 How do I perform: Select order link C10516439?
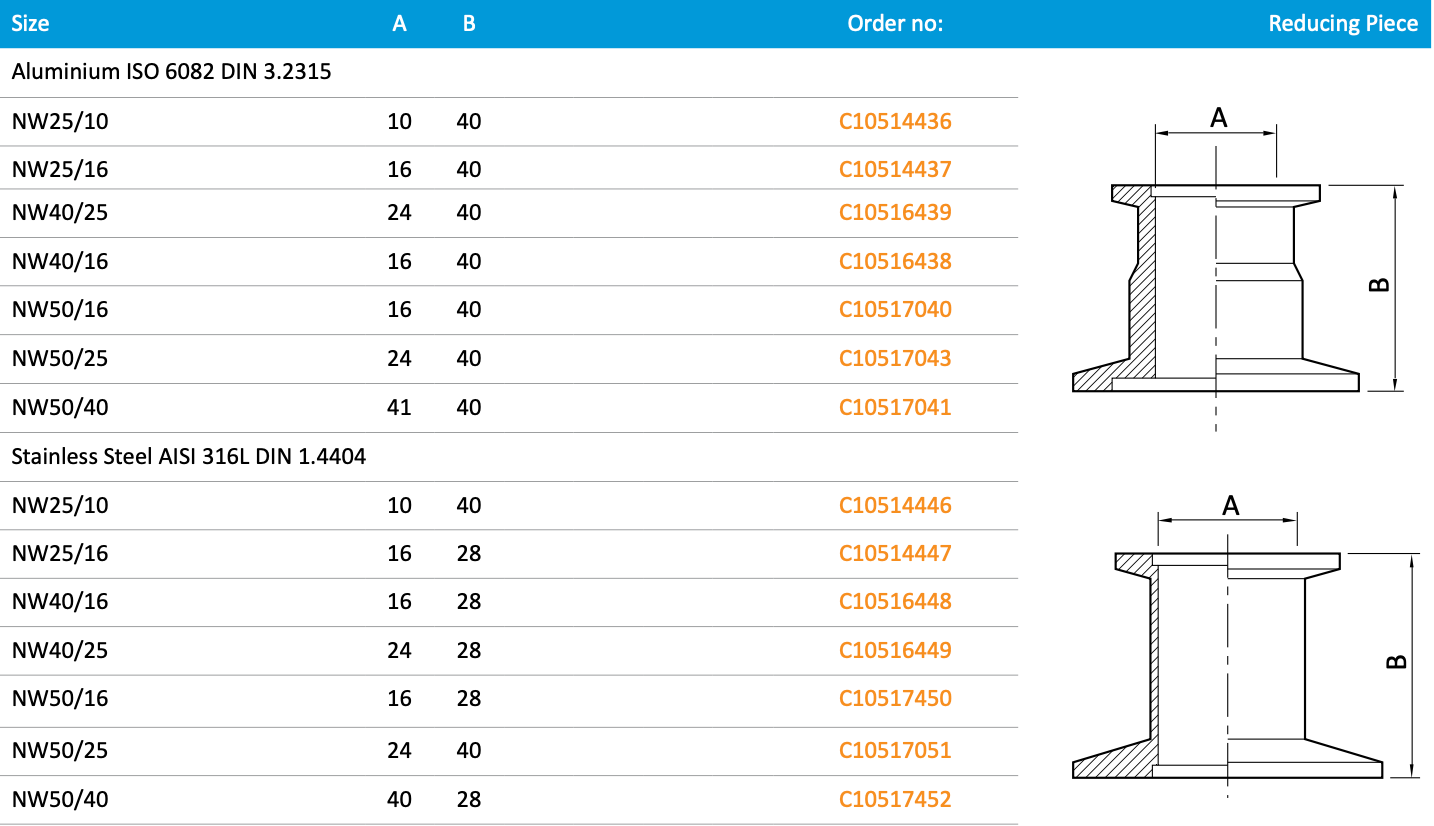click(895, 213)
